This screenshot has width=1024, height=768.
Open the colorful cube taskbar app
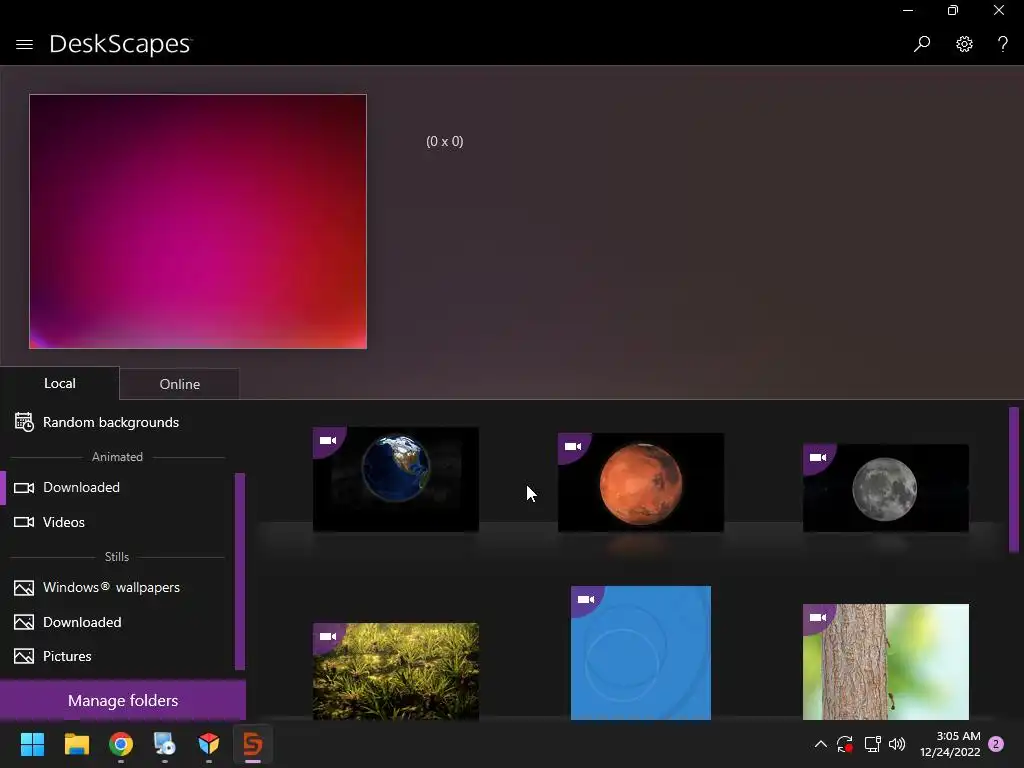point(209,744)
